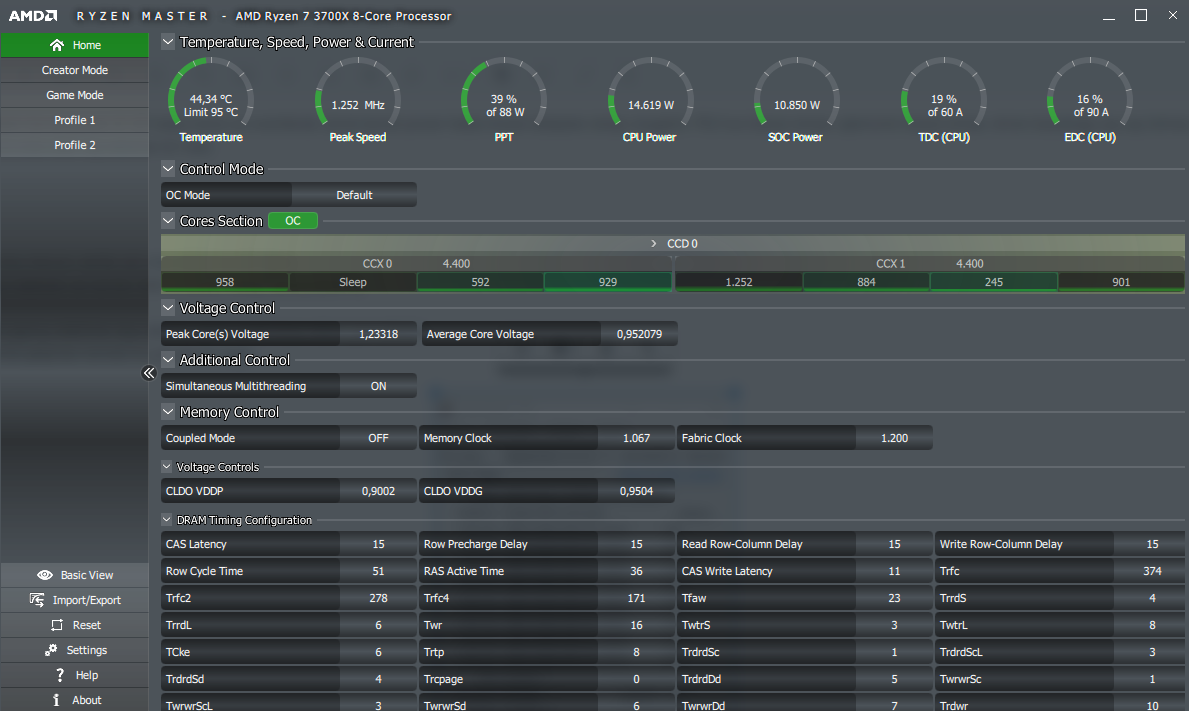Click the Reset button label
Viewport: 1189px width, 711px height.
coord(86,625)
